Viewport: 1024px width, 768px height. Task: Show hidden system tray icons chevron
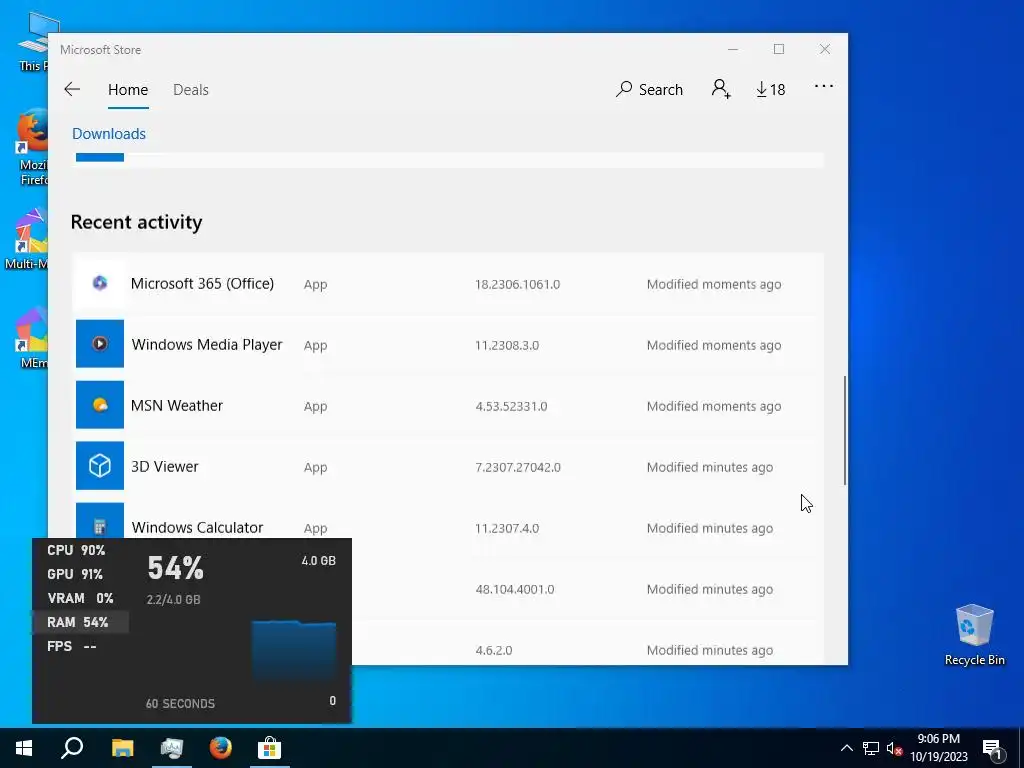(846, 748)
